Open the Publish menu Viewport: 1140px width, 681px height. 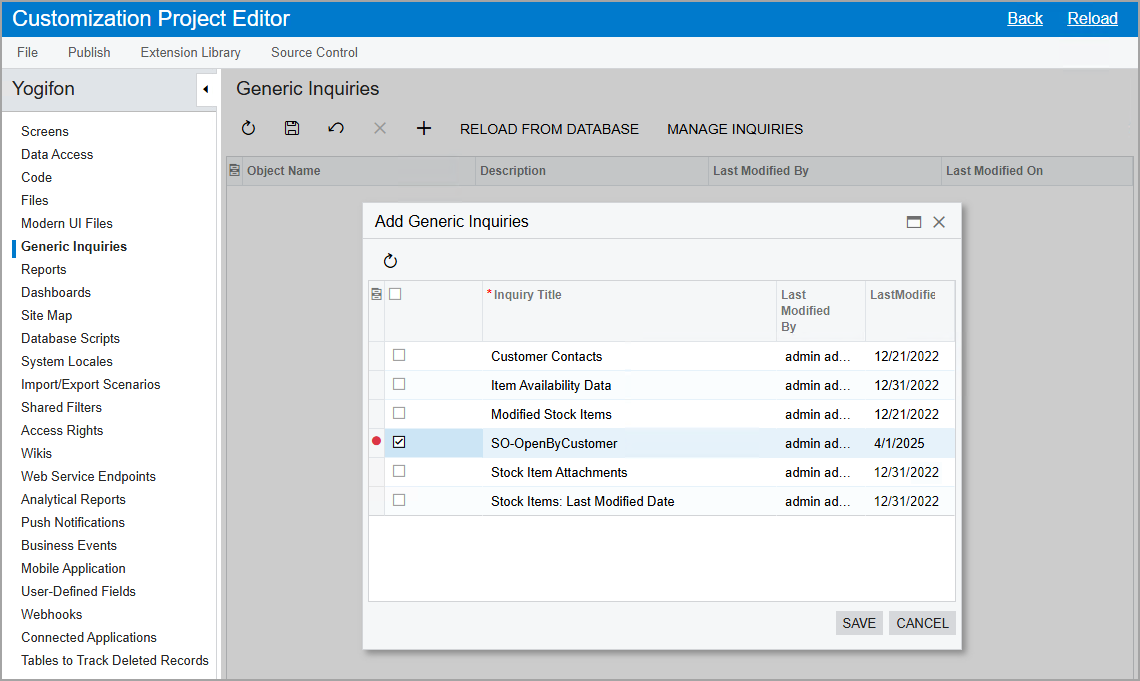89,52
